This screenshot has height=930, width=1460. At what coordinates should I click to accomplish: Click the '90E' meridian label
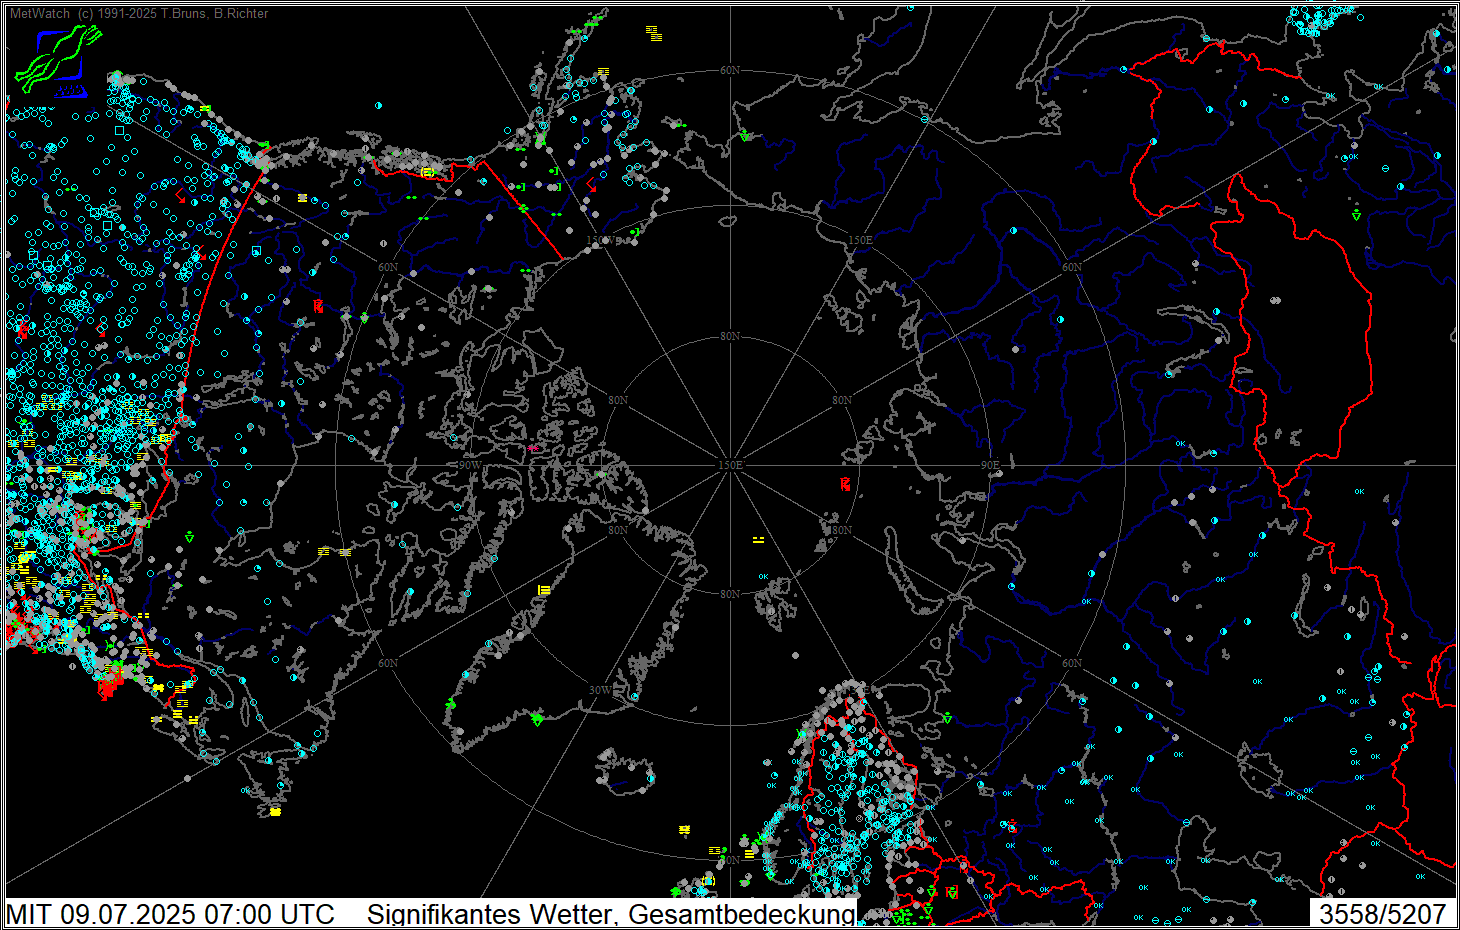(989, 466)
